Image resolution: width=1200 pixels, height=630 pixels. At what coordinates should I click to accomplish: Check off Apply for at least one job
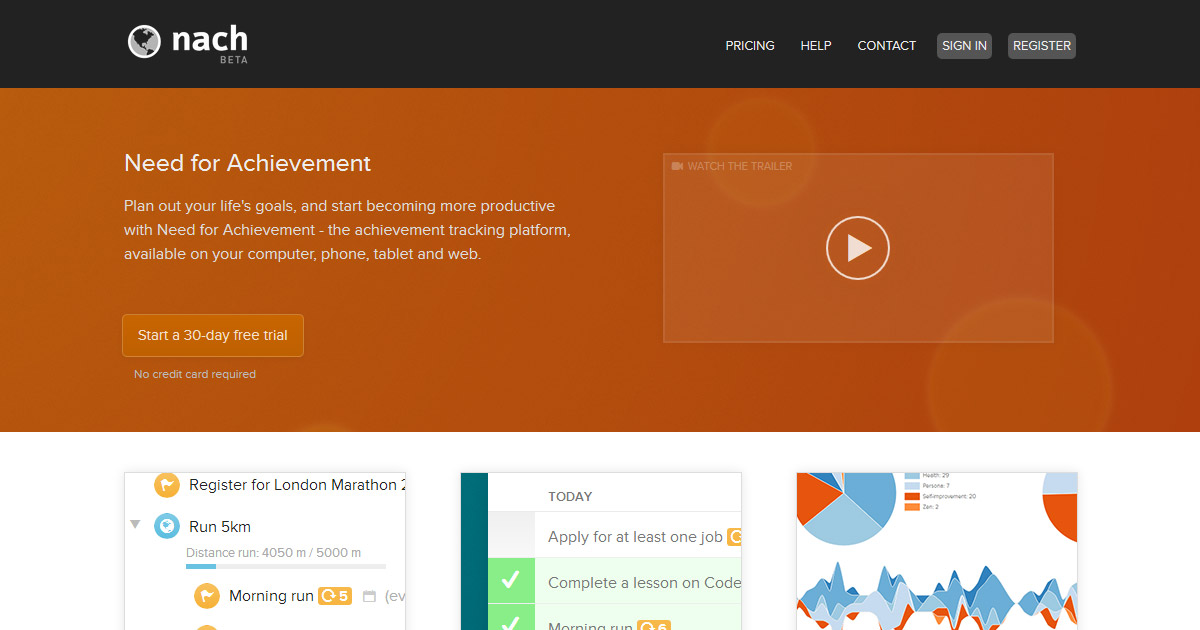(x=510, y=536)
